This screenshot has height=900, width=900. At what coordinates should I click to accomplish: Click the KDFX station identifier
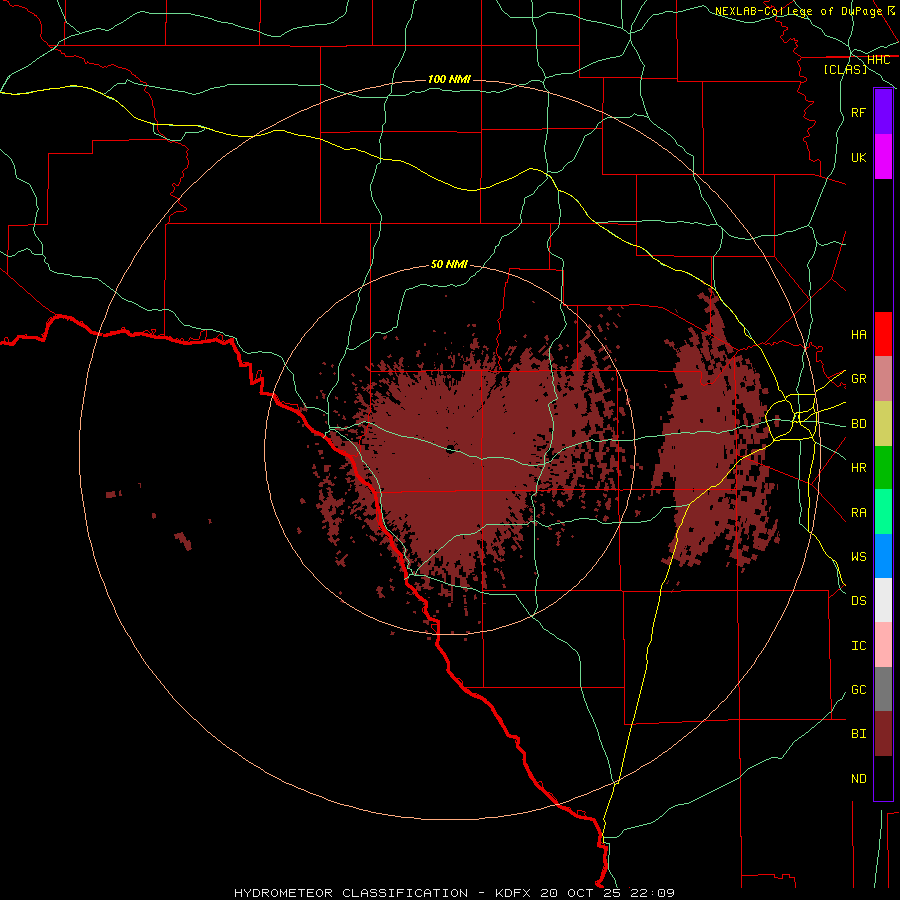[513, 893]
